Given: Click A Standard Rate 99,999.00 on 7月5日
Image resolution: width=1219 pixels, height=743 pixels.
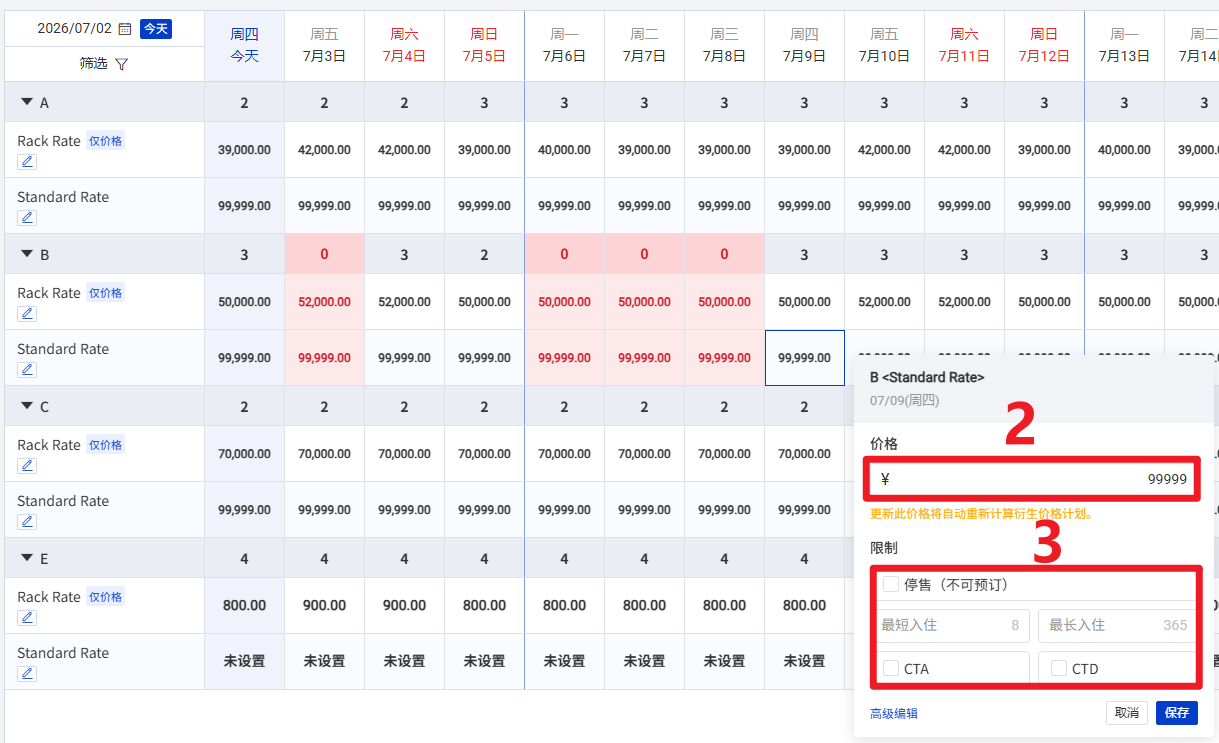Looking at the screenshot, I should (484, 206).
